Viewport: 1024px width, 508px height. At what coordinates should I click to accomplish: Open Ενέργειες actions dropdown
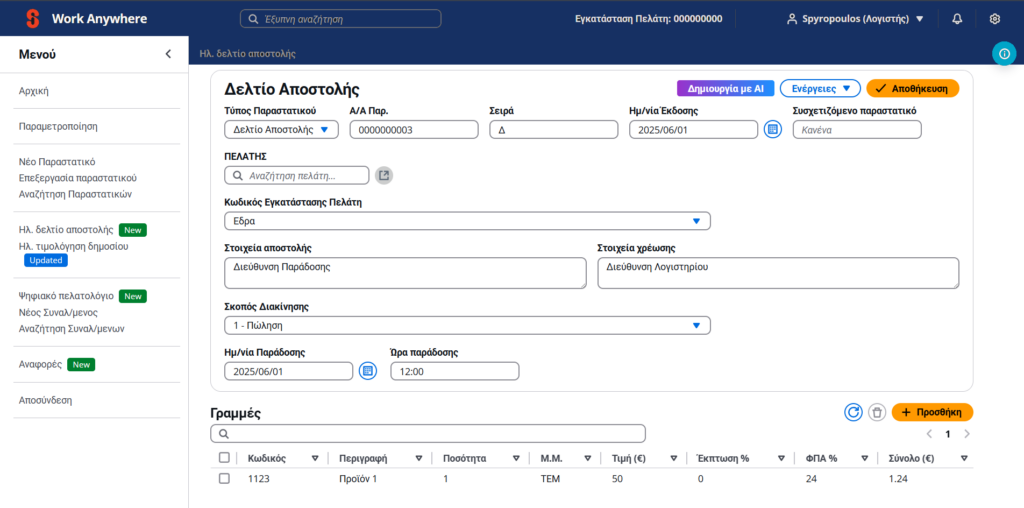(819, 88)
